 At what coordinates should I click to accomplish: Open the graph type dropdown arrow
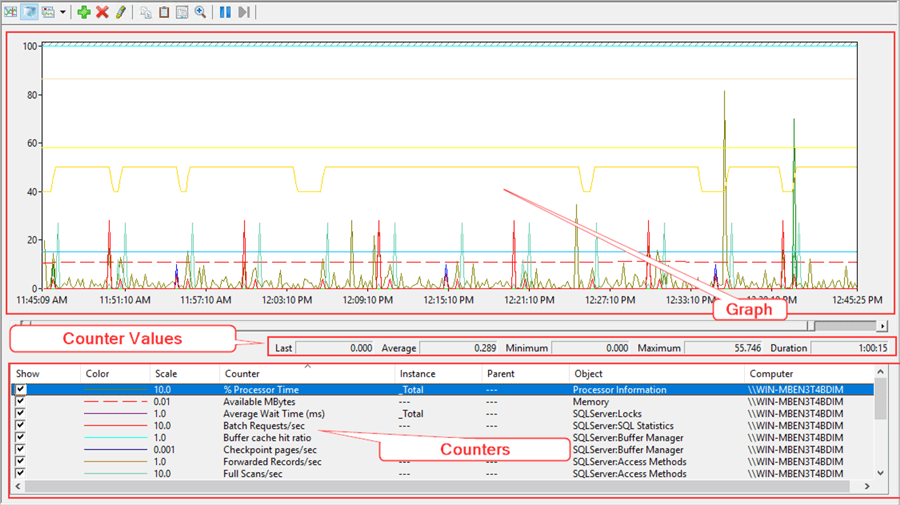[x=63, y=12]
